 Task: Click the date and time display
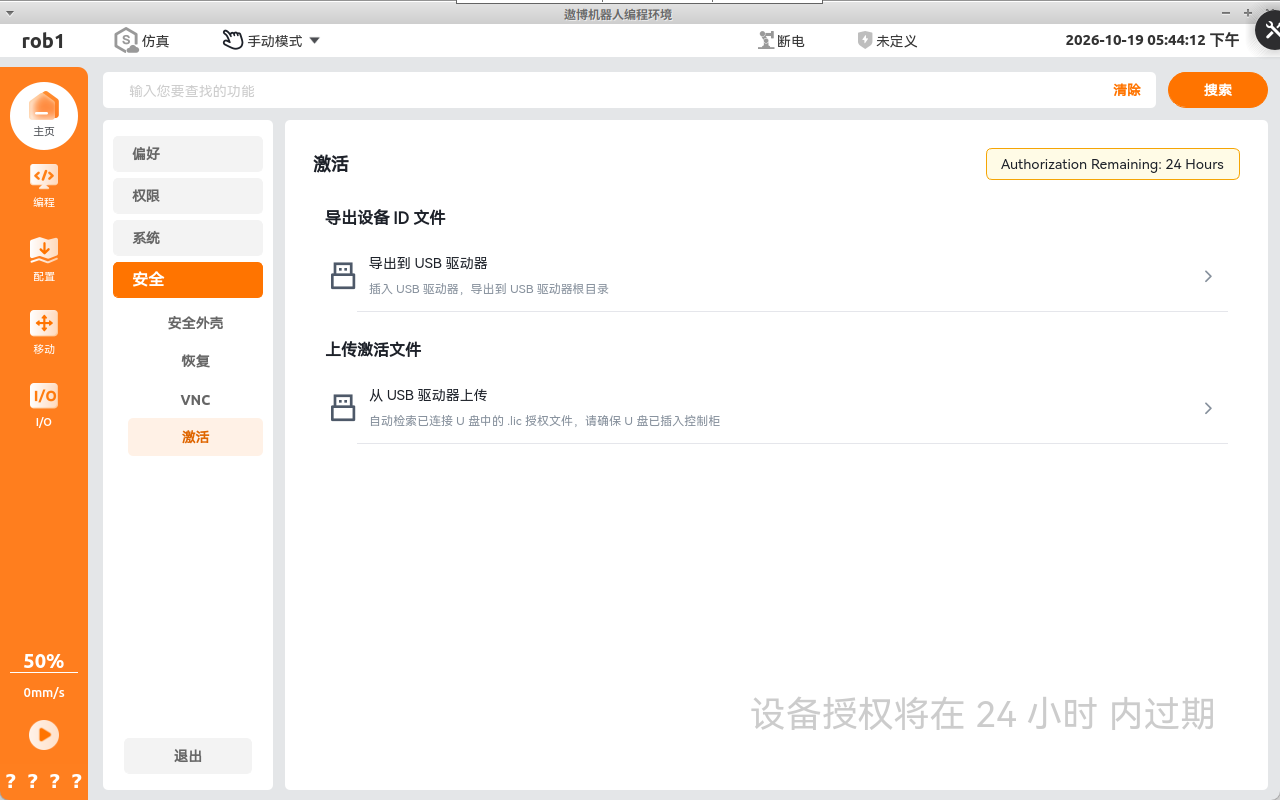coord(1152,41)
